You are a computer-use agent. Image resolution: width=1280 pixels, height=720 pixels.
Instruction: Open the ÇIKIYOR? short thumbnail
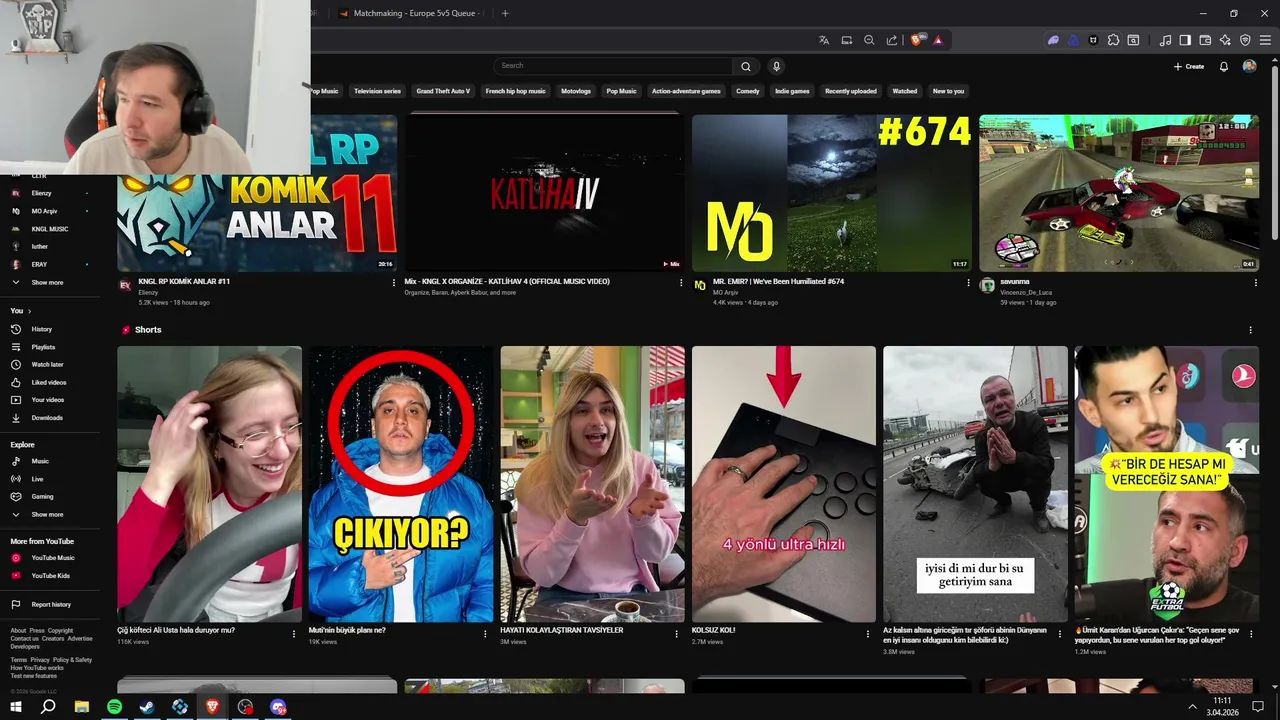(401, 484)
